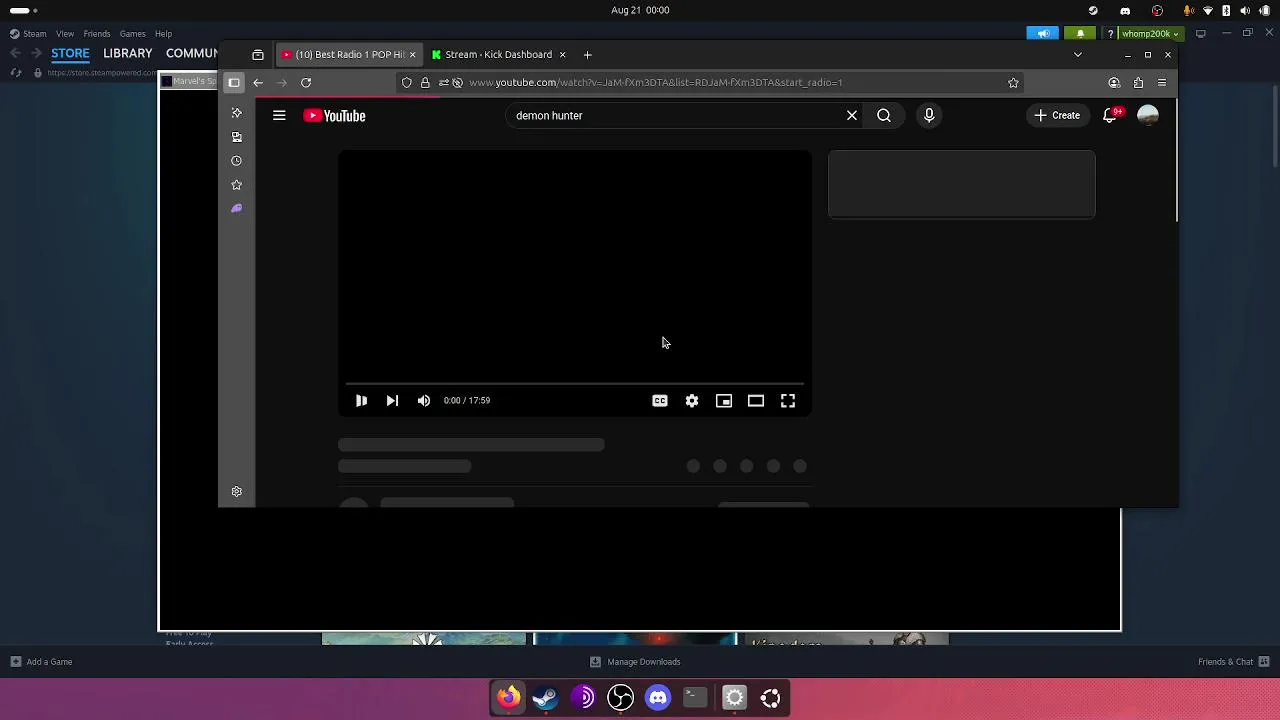Viewport: 1280px width, 720px height.
Task: Mute the video player volume
Action: [x=424, y=401]
